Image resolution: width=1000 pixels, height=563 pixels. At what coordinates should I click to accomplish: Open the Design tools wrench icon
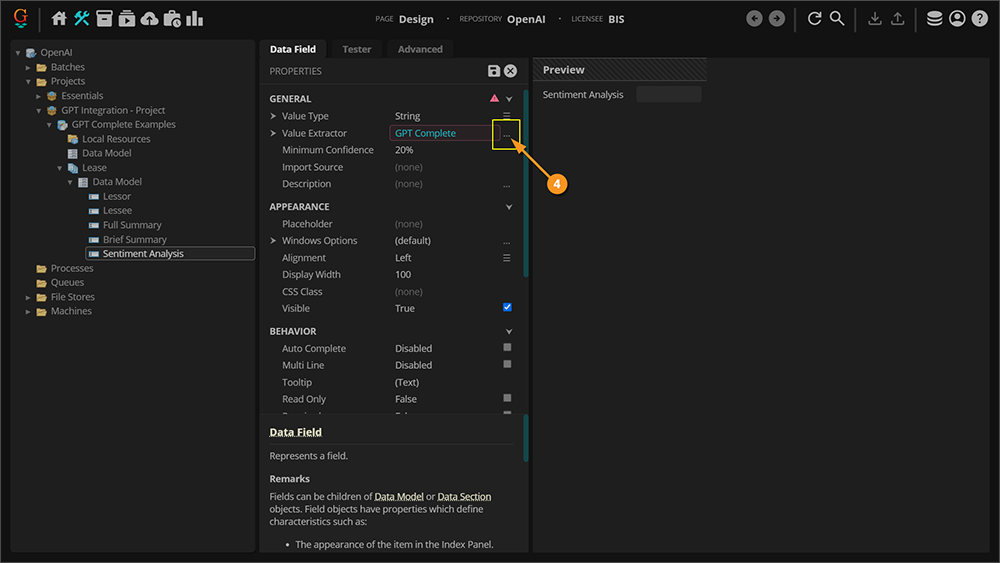tap(82, 18)
